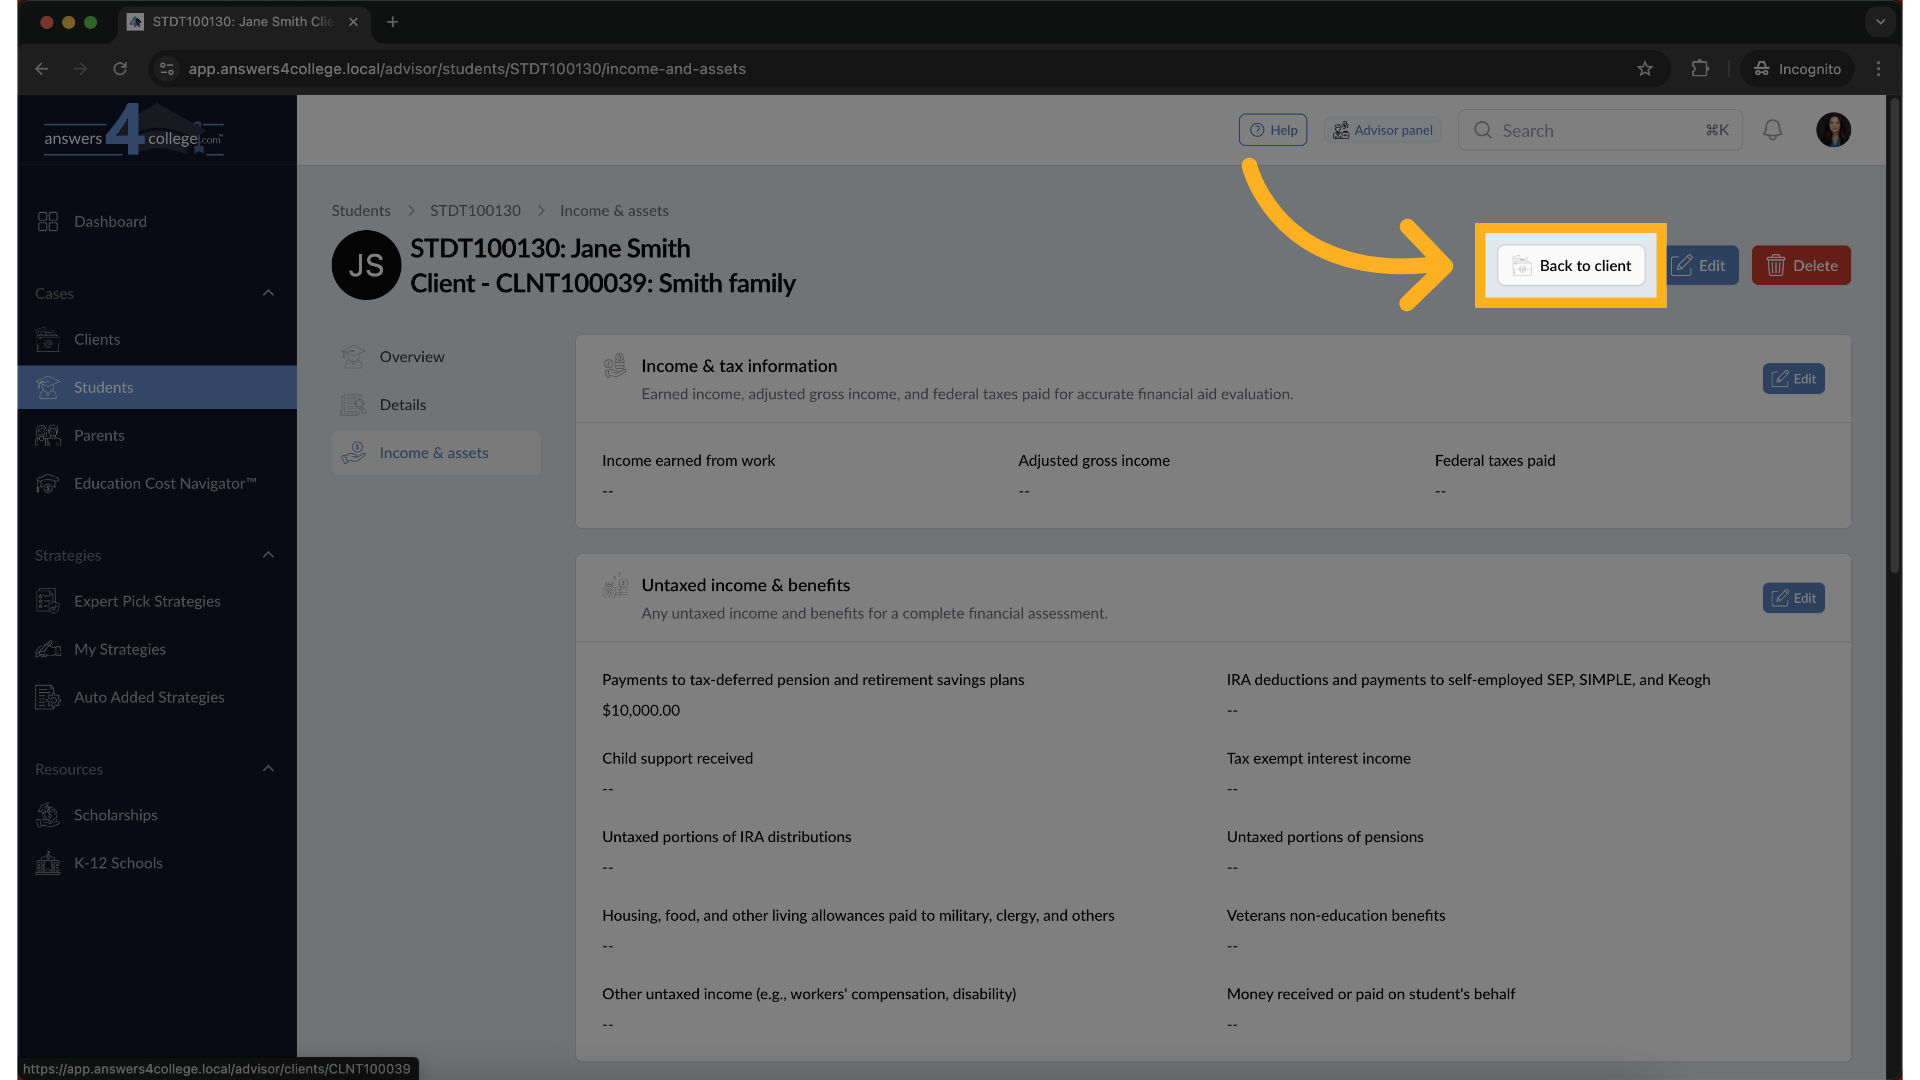
Task: Open the K-12 Schools resource
Action: coord(47,863)
